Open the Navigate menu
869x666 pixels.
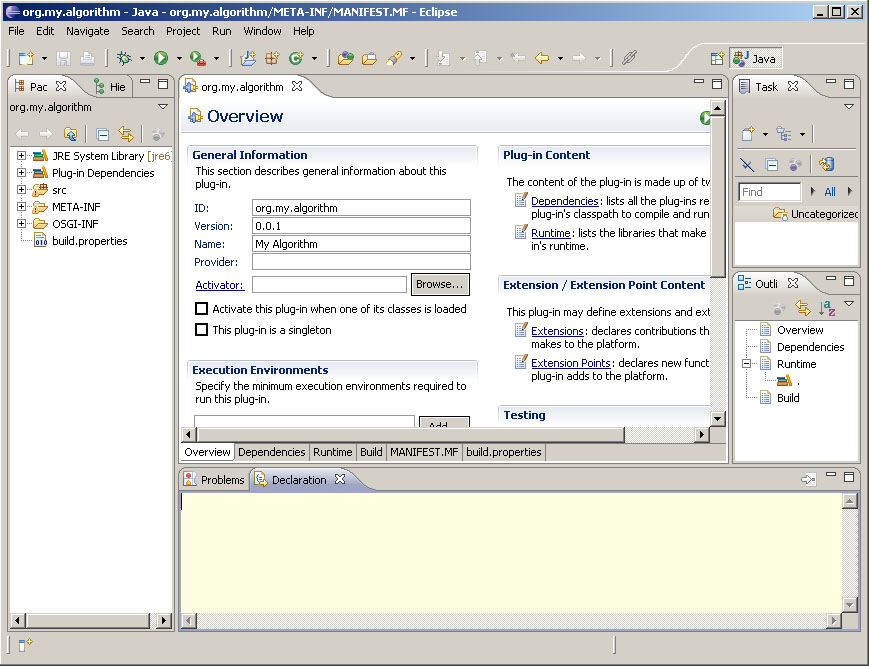click(x=88, y=31)
